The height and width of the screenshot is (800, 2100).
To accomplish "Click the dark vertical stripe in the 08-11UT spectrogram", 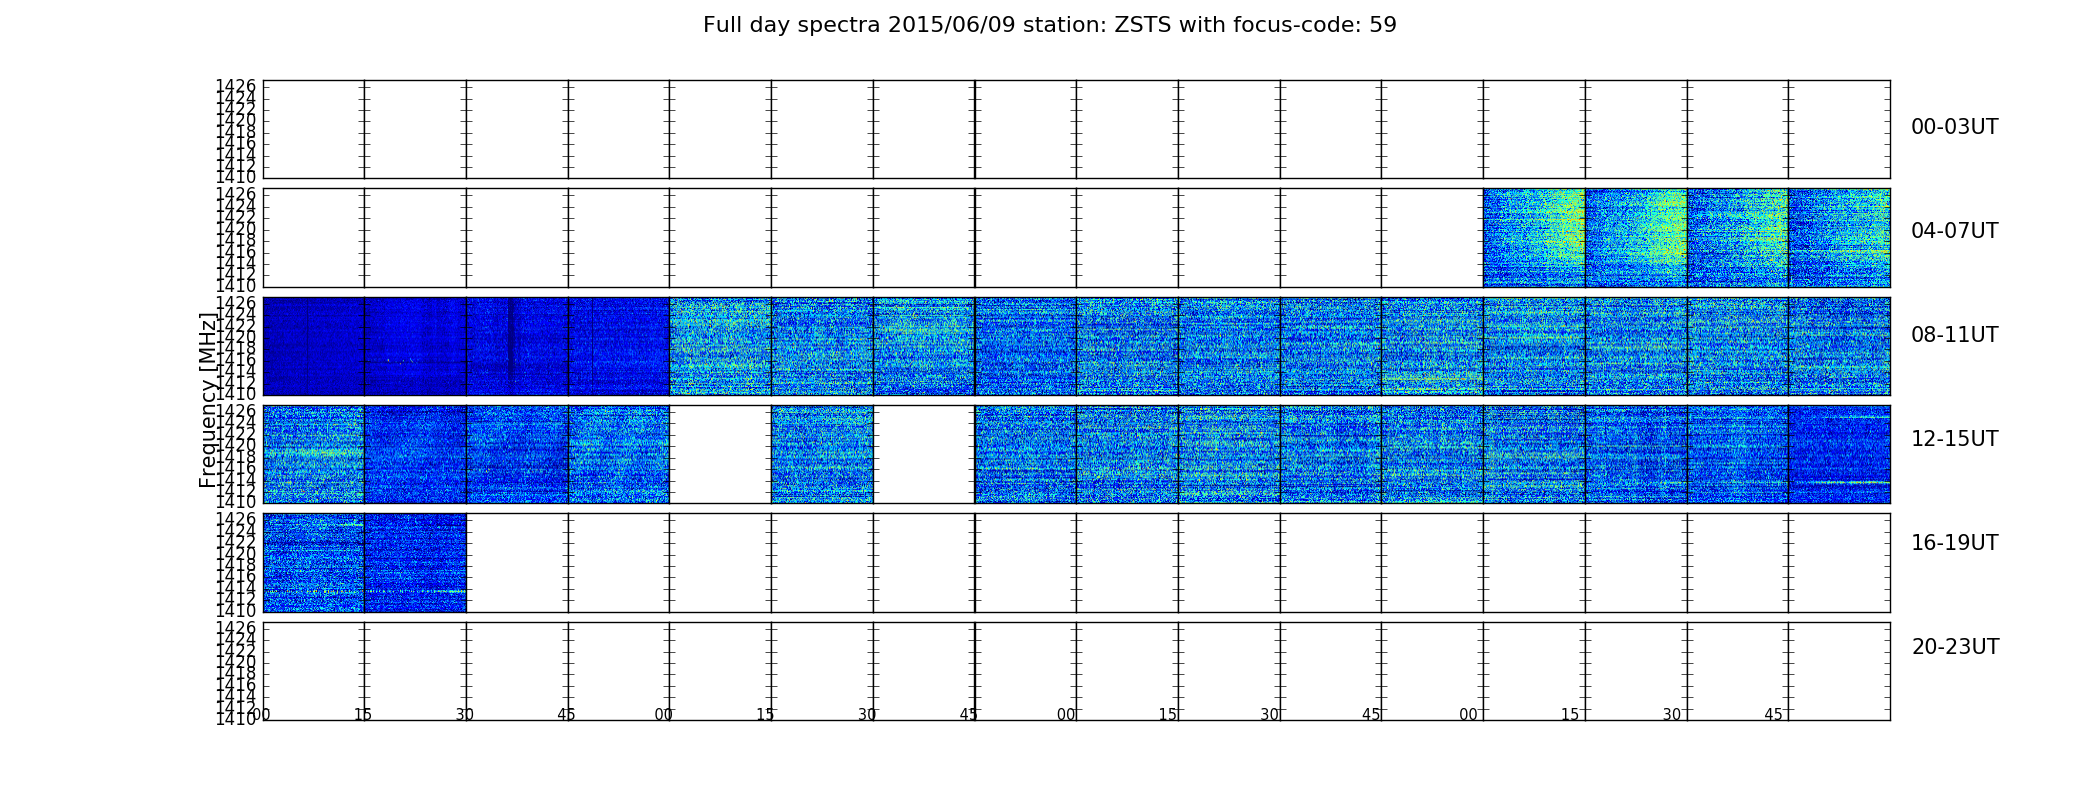I will point(511,346).
